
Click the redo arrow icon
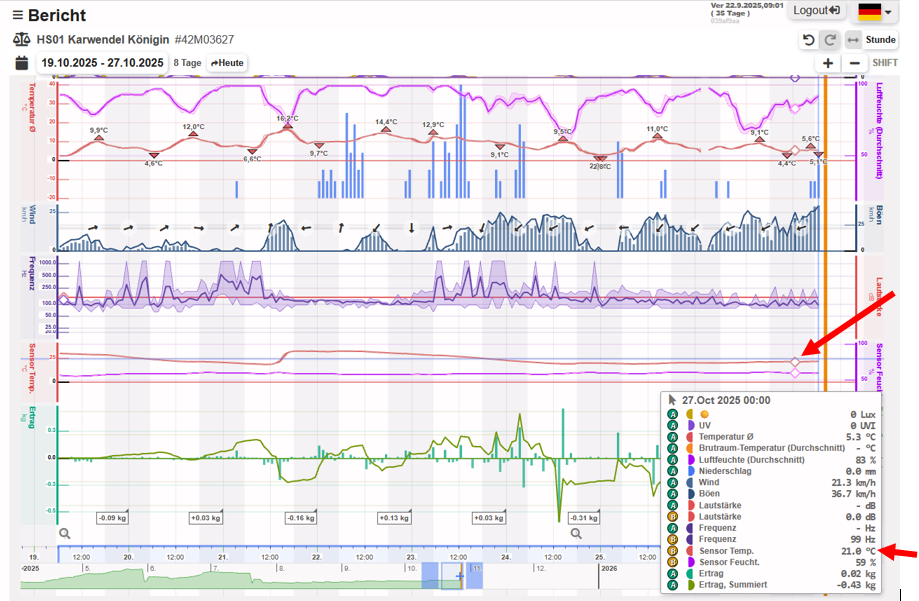click(x=830, y=40)
